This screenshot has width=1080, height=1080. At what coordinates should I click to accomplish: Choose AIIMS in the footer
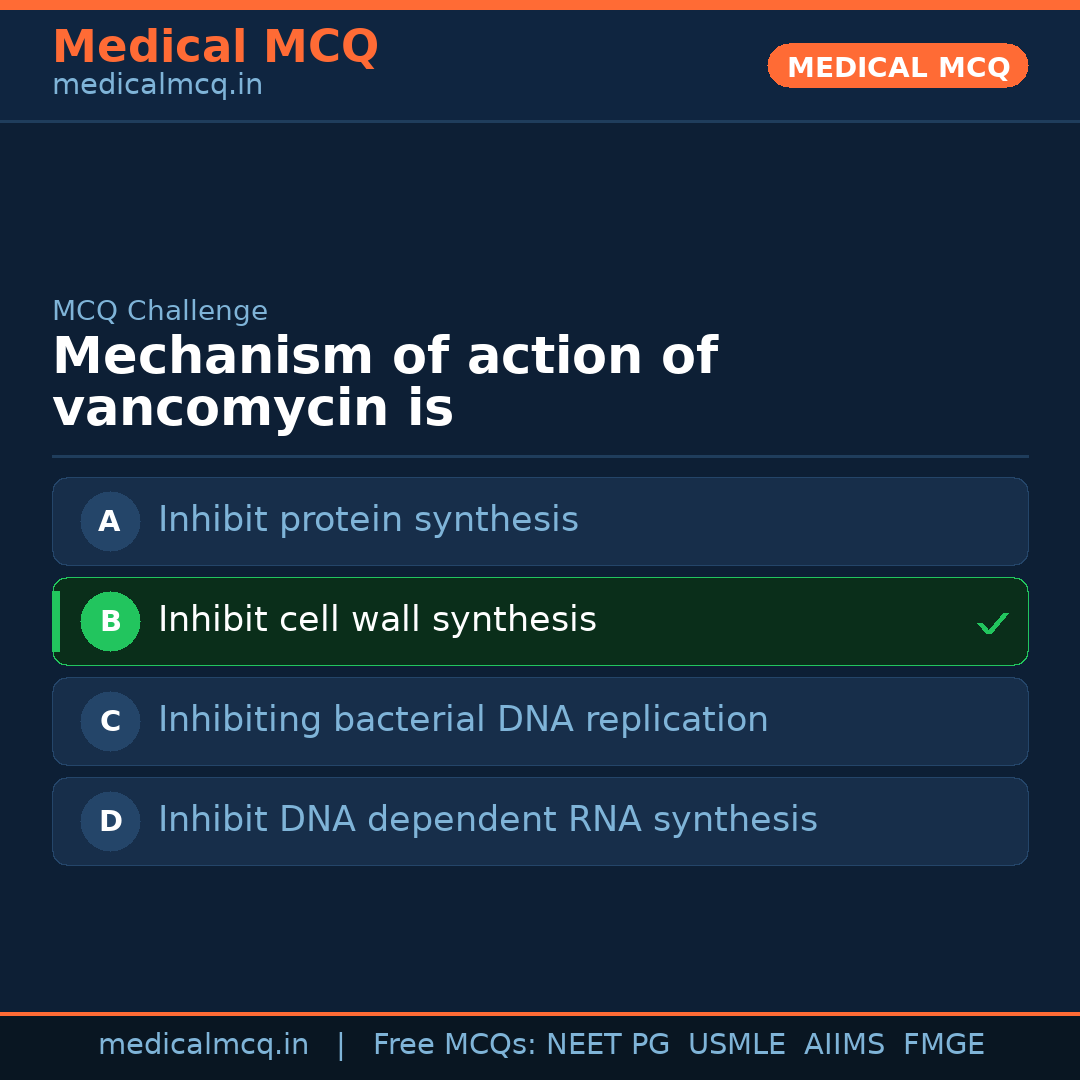pos(844,1045)
